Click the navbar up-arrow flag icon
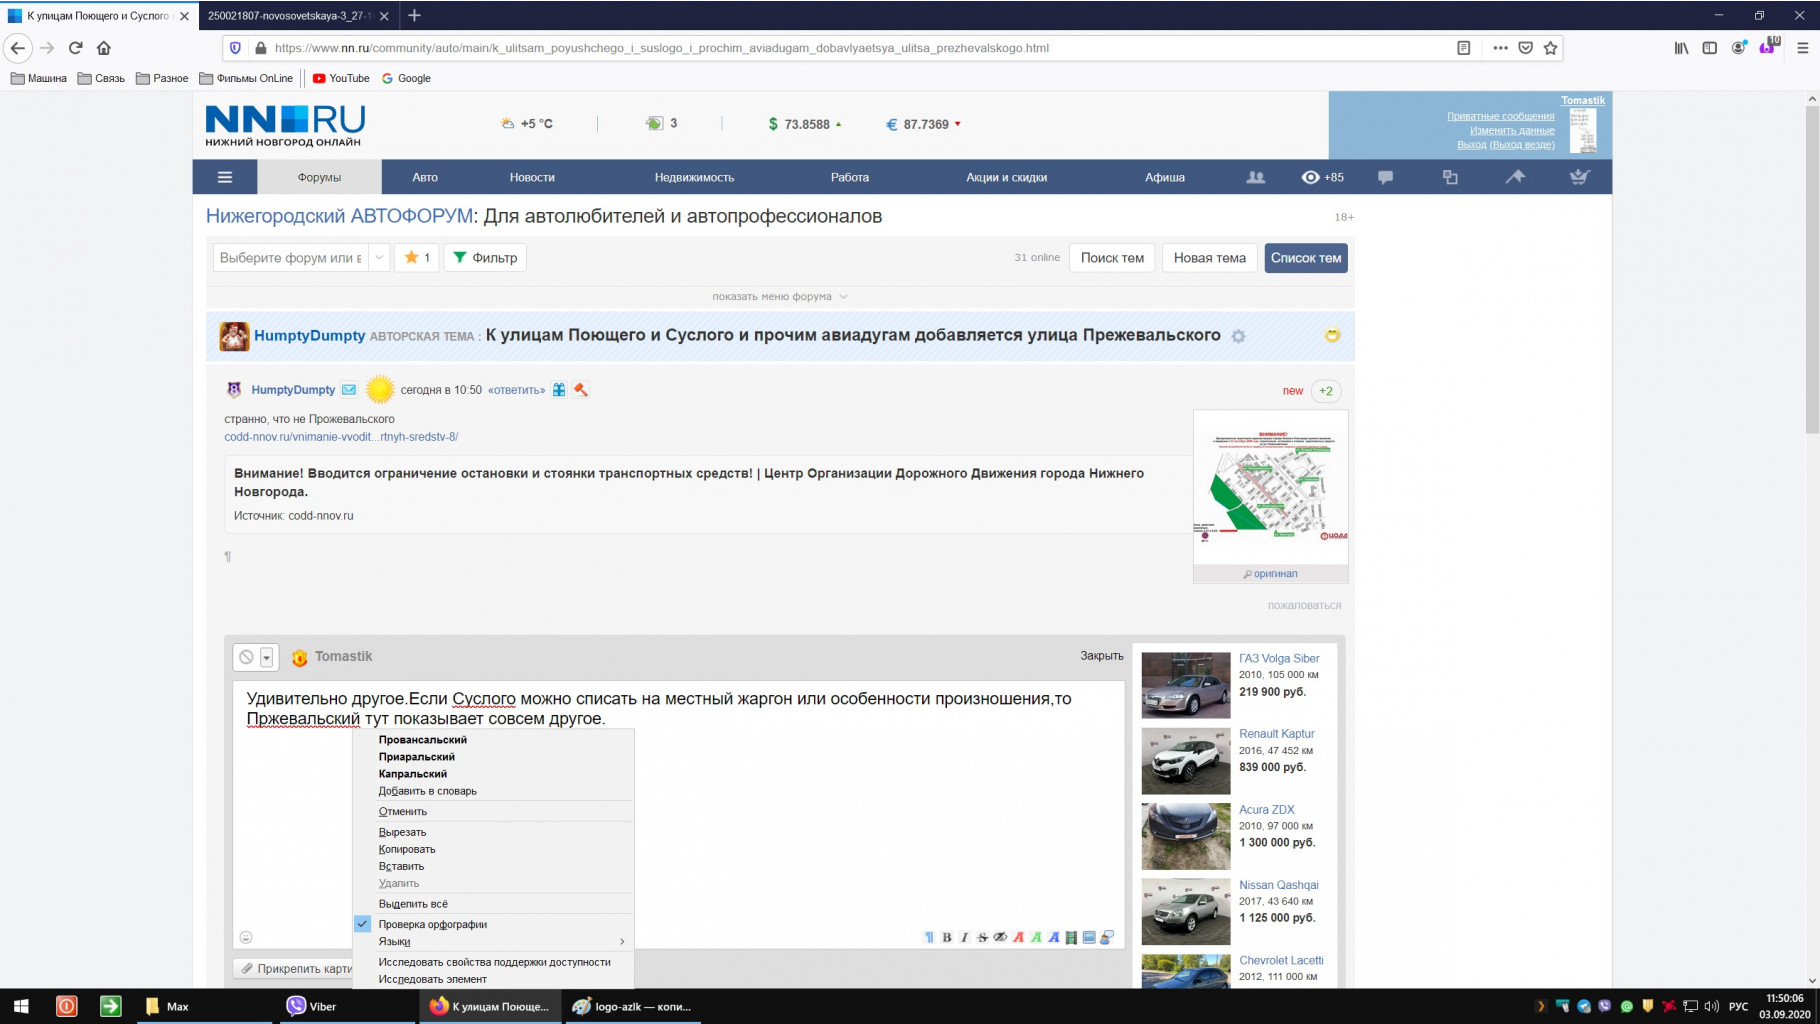This screenshot has width=1820, height=1024. [x=1515, y=177]
